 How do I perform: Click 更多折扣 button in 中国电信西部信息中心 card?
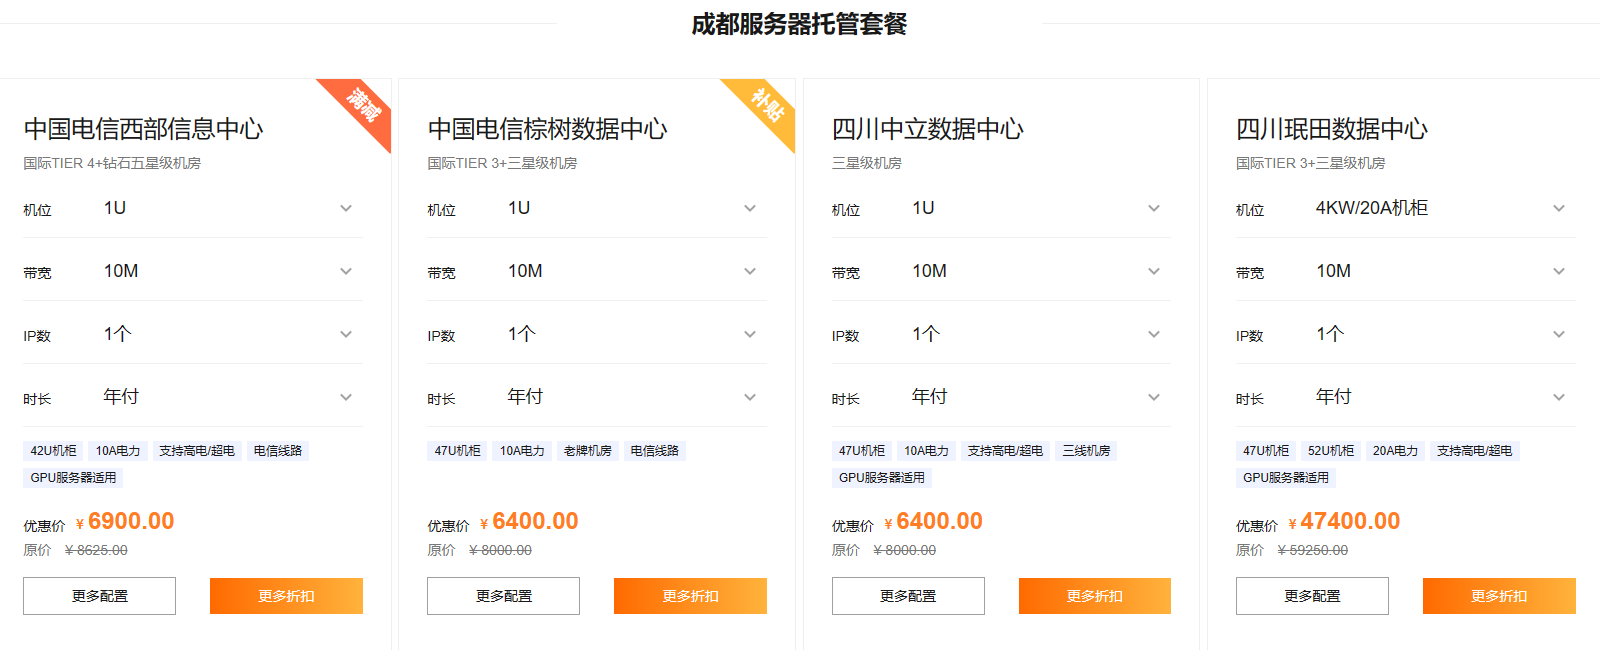[x=286, y=596]
